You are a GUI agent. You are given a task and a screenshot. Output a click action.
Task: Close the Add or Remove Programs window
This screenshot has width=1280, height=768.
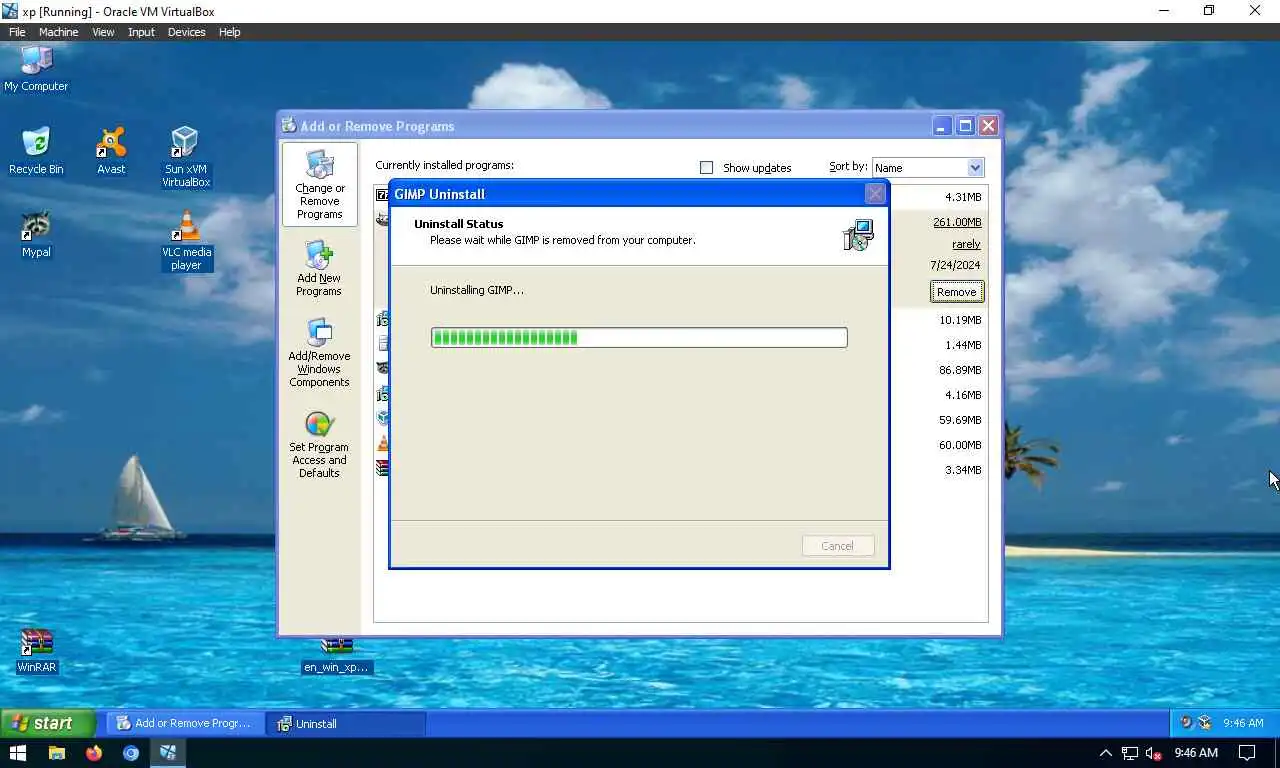tap(988, 126)
